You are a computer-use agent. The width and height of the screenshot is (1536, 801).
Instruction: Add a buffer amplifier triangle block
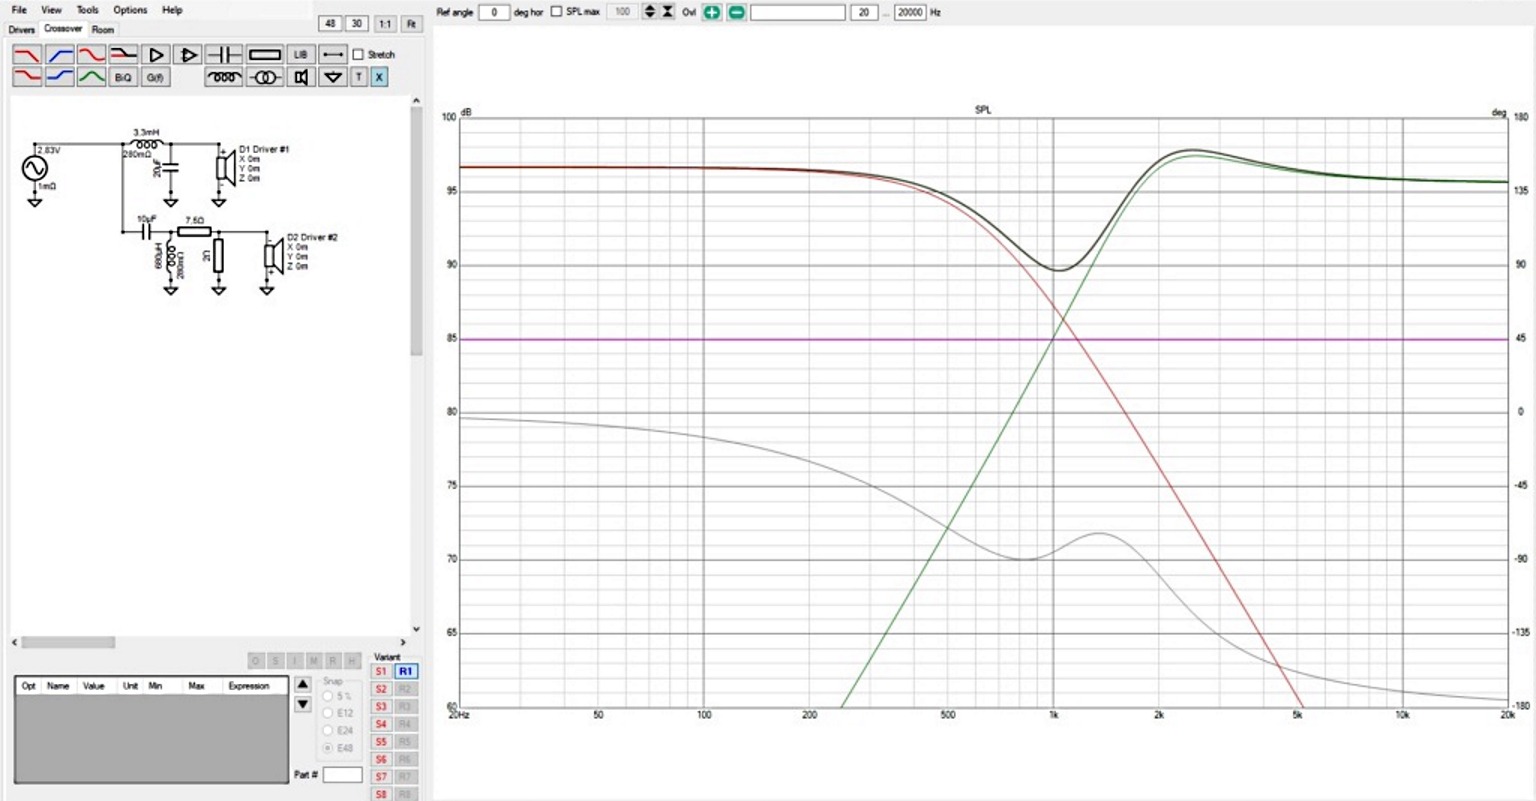[x=155, y=54]
